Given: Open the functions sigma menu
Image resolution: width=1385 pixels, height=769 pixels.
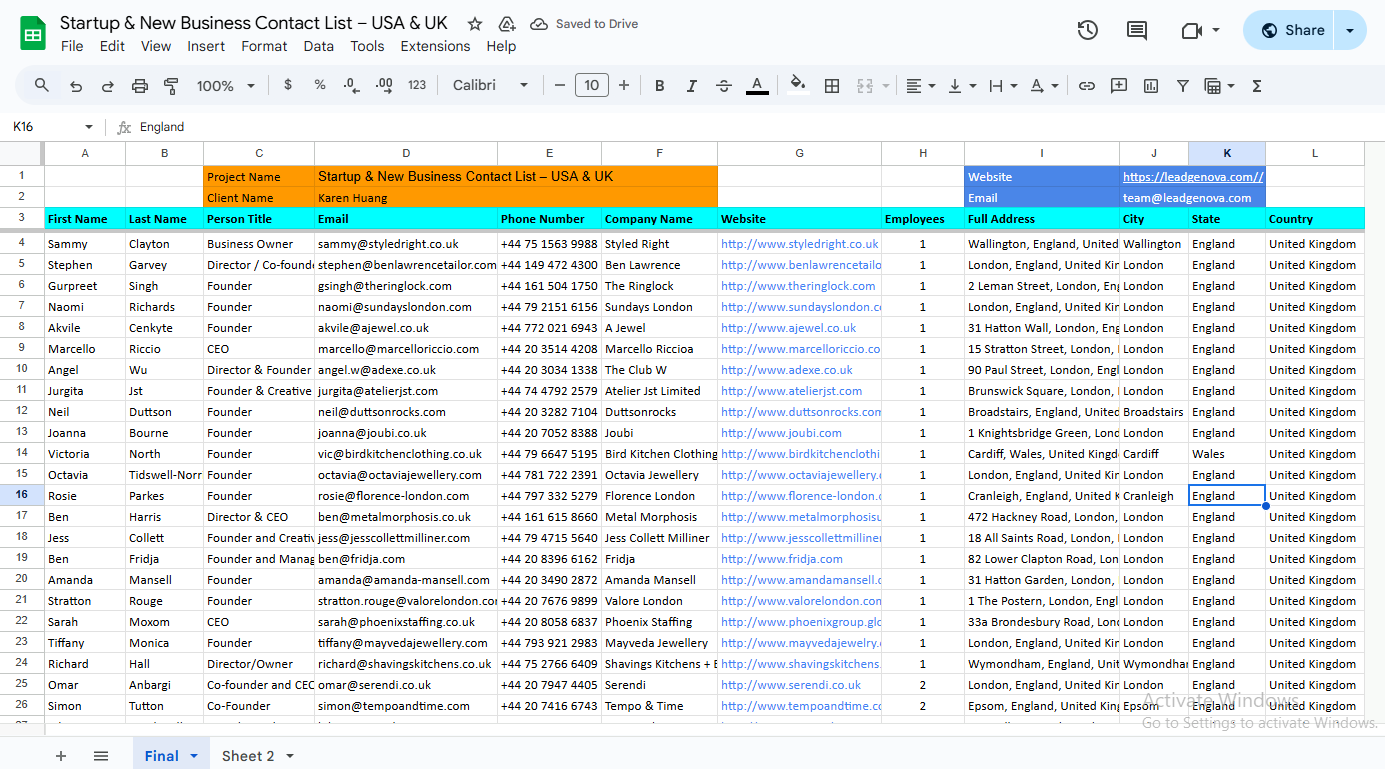Looking at the screenshot, I should pyautogui.click(x=1257, y=86).
